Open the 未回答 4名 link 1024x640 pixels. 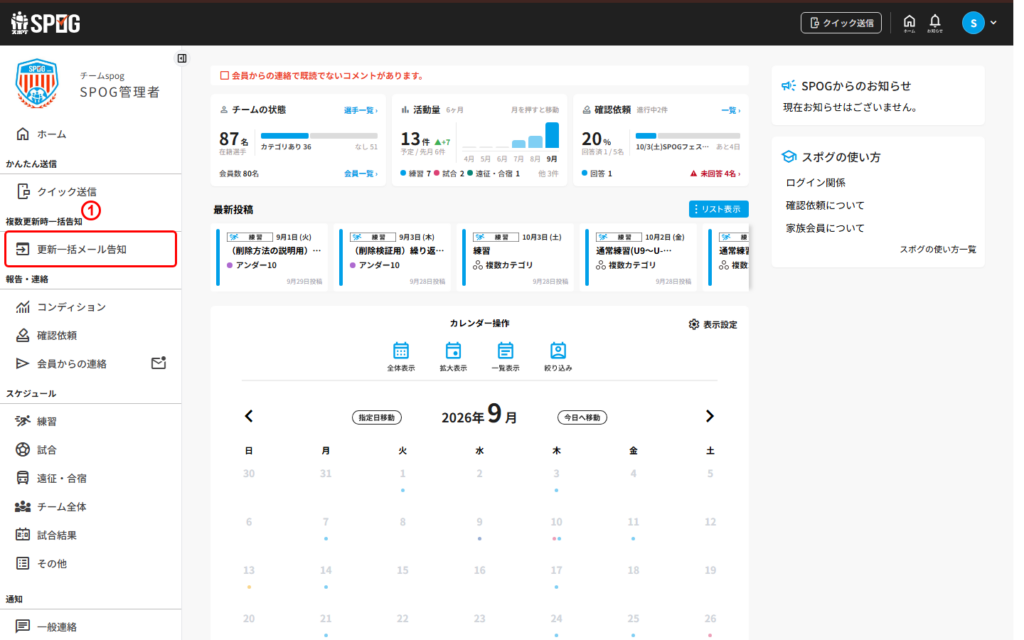pos(716,174)
